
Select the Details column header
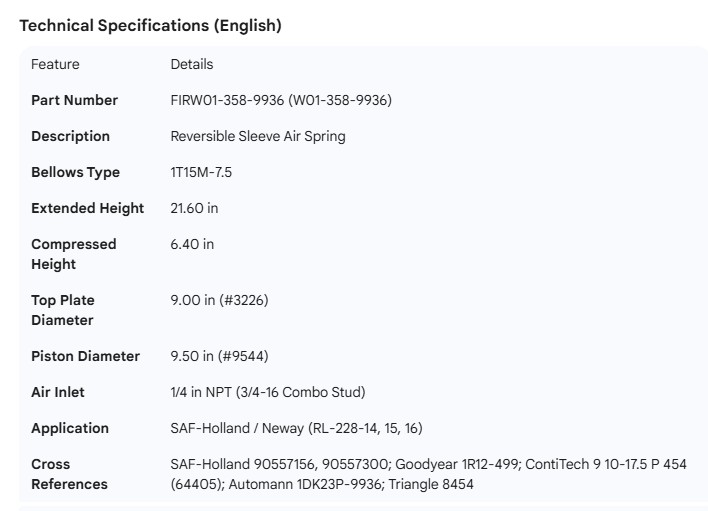click(x=192, y=64)
